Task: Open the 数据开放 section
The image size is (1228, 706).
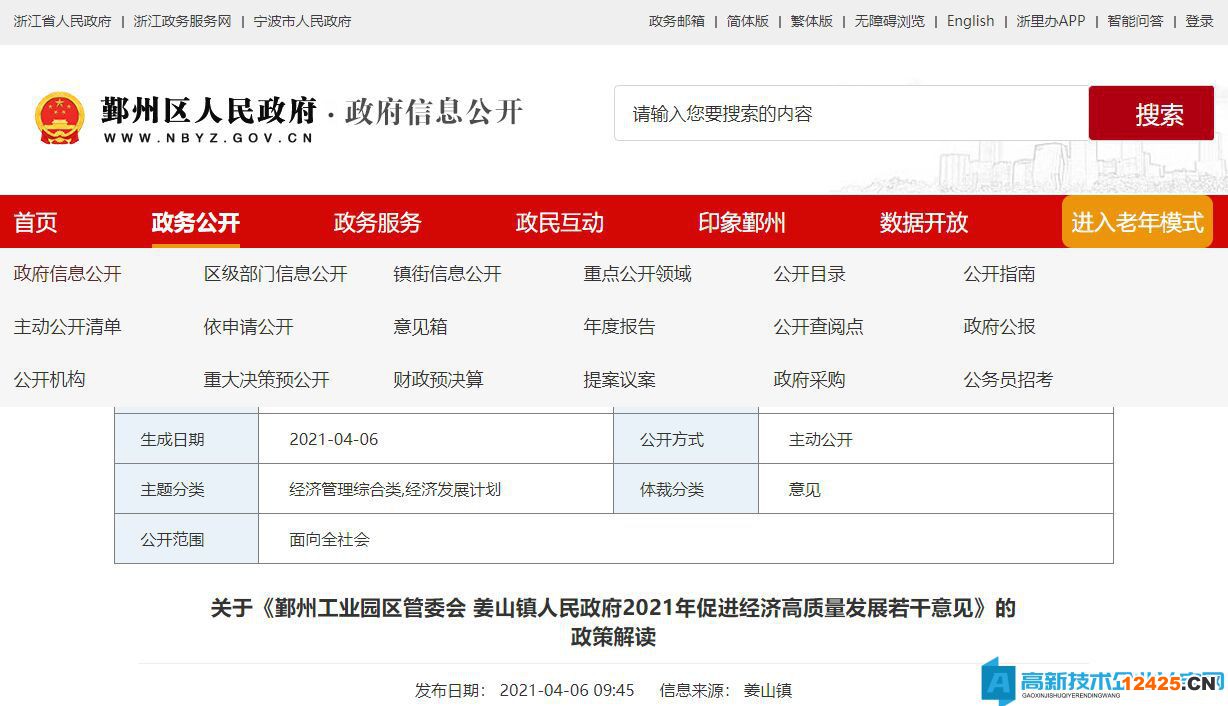Action: pyautogui.click(x=923, y=222)
